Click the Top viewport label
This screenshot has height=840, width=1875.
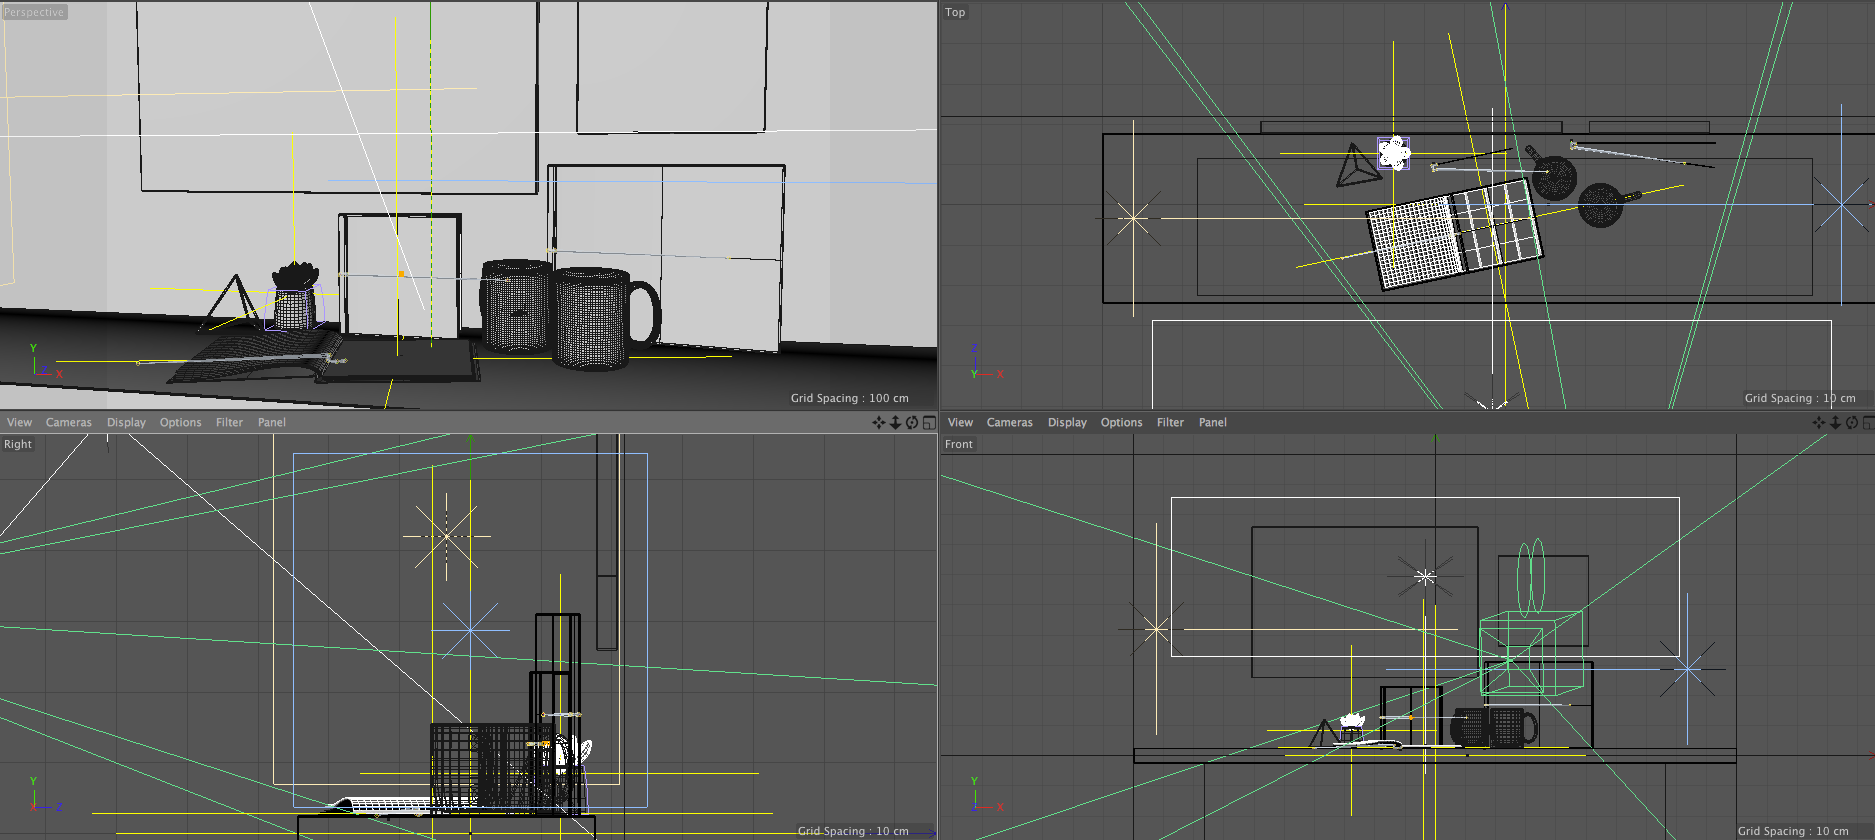(x=955, y=12)
